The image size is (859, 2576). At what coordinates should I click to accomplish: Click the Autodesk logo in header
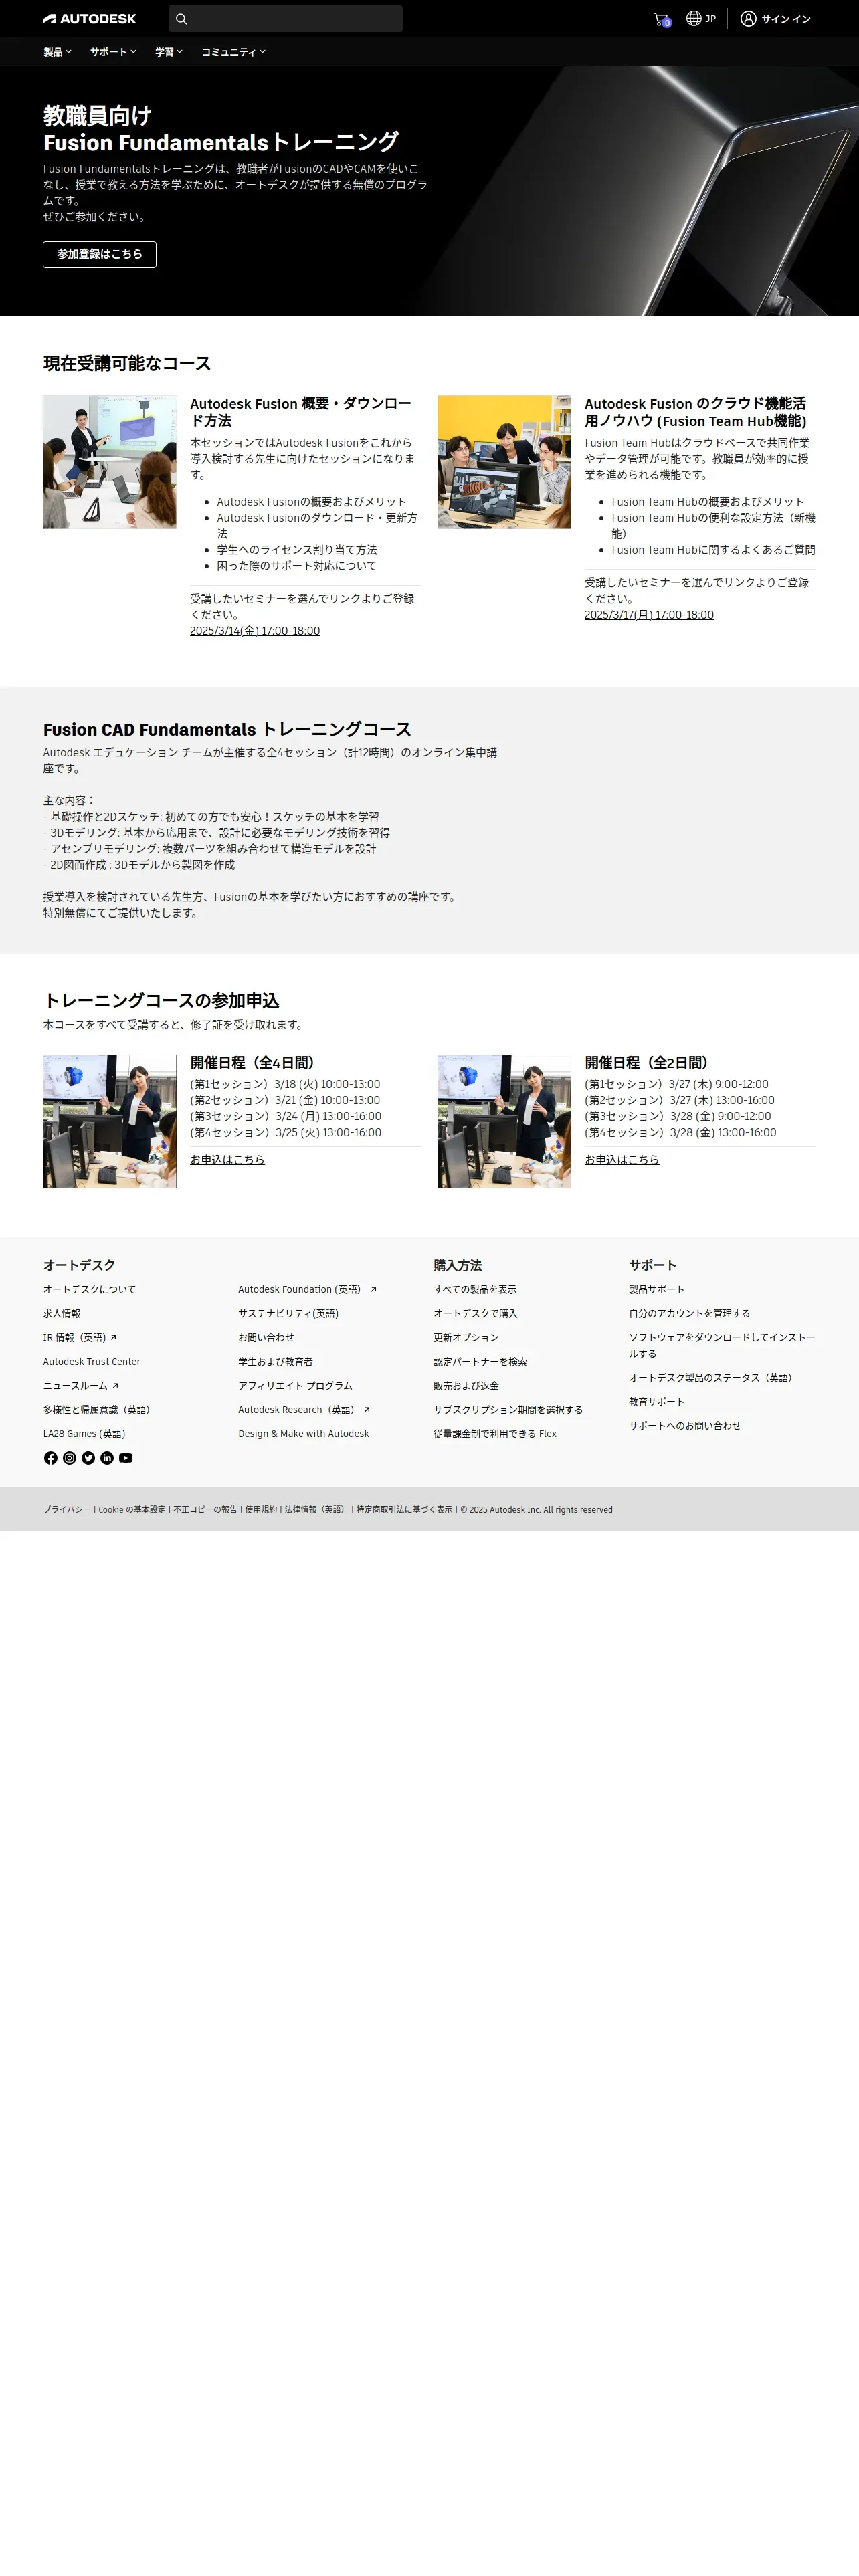tap(90, 19)
